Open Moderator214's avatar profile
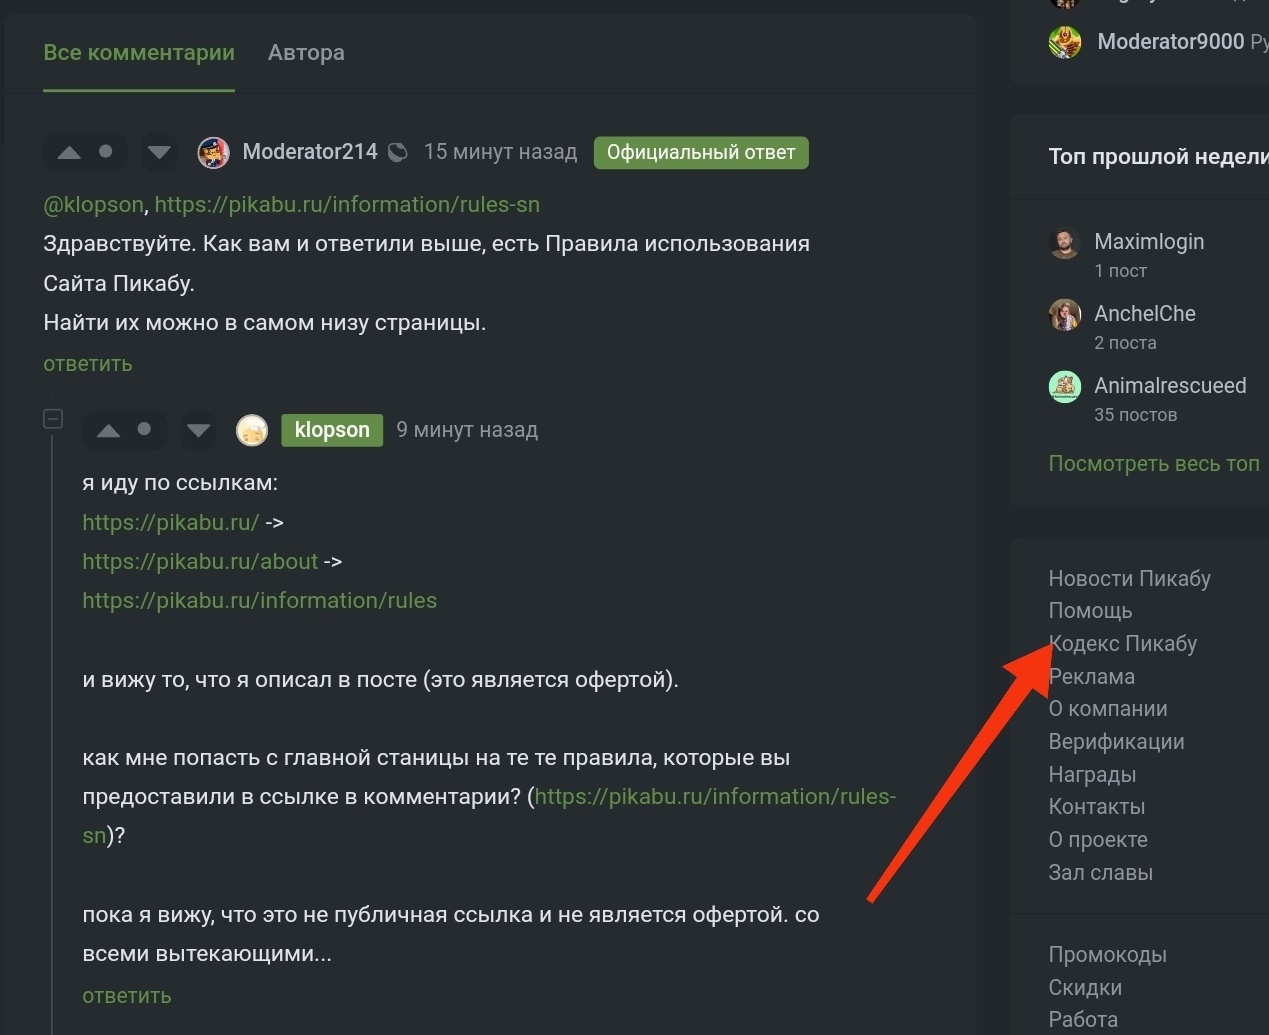The height and width of the screenshot is (1035, 1269). [214, 152]
